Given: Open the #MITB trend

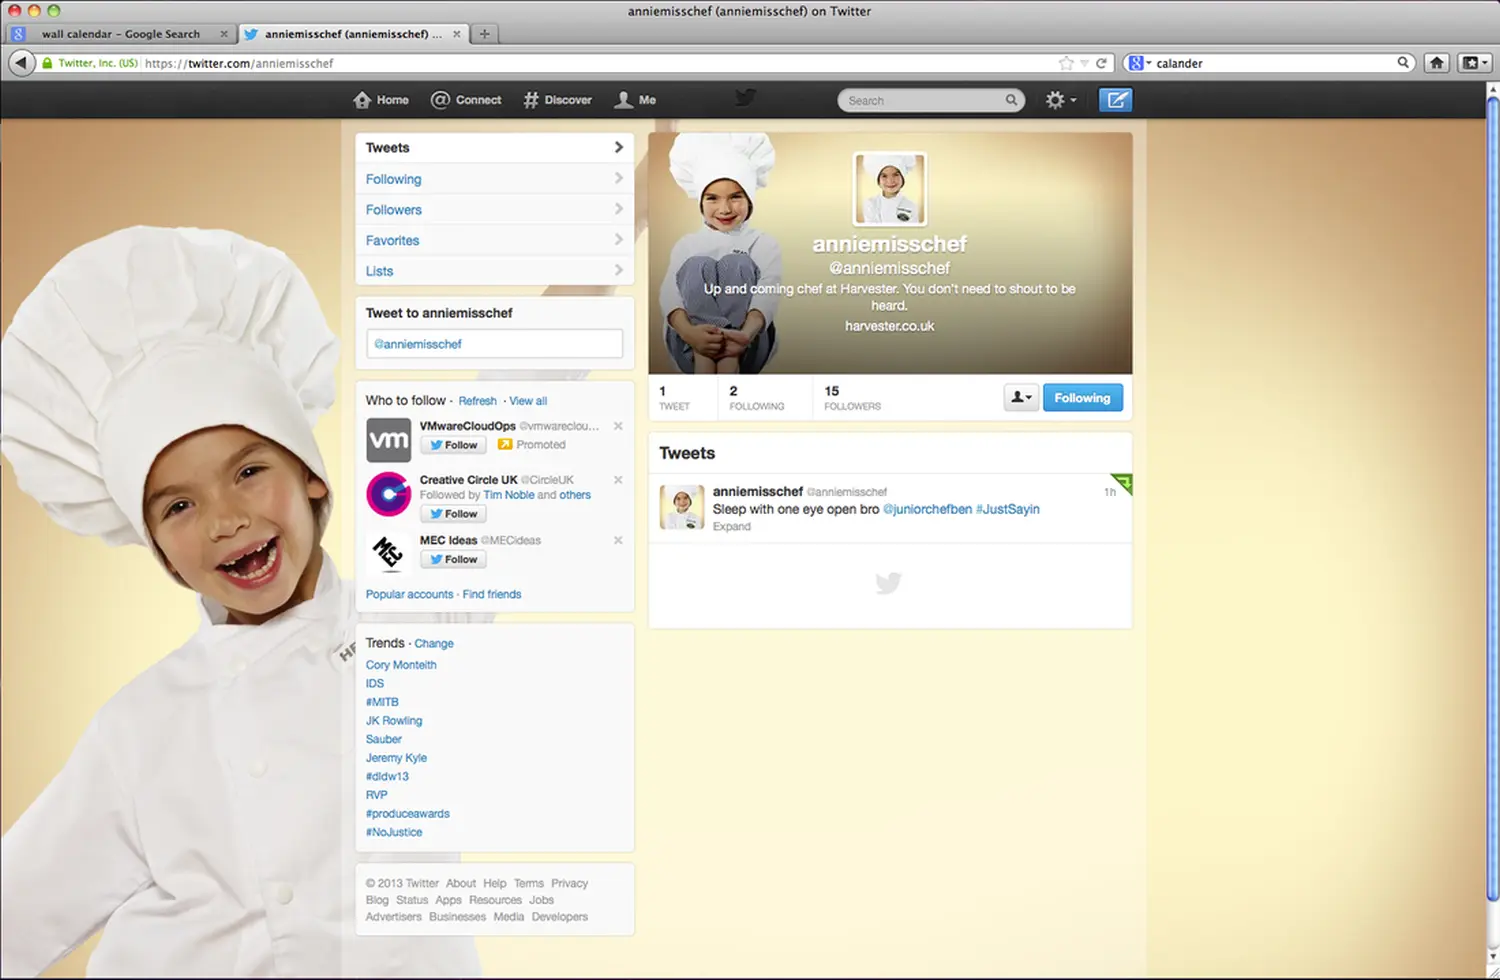Looking at the screenshot, I should click(x=382, y=702).
